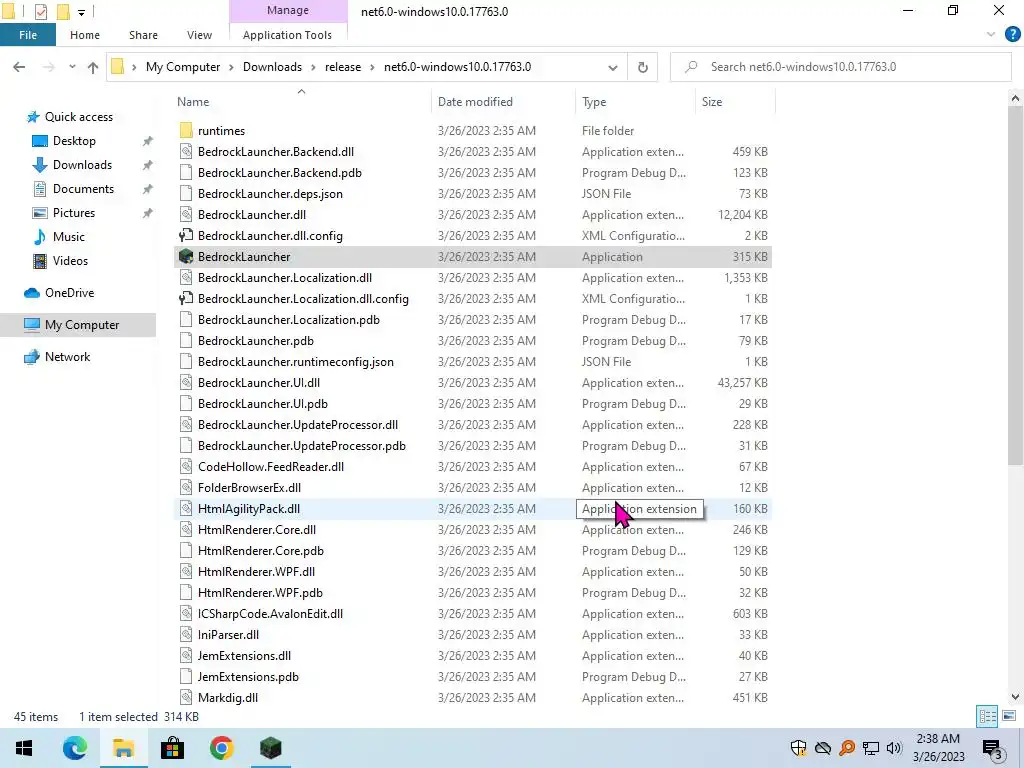
Task: Select Downloads in navigation pane
Action: click(82, 165)
